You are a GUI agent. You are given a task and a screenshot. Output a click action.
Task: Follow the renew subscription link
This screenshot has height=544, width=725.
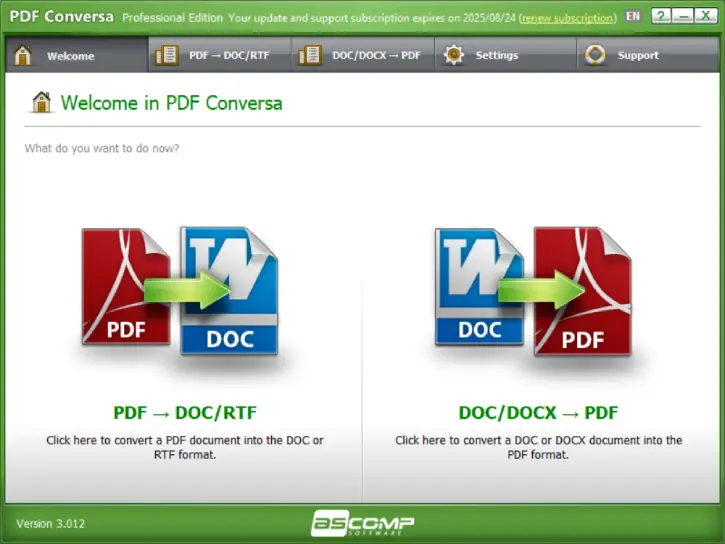click(x=568, y=18)
